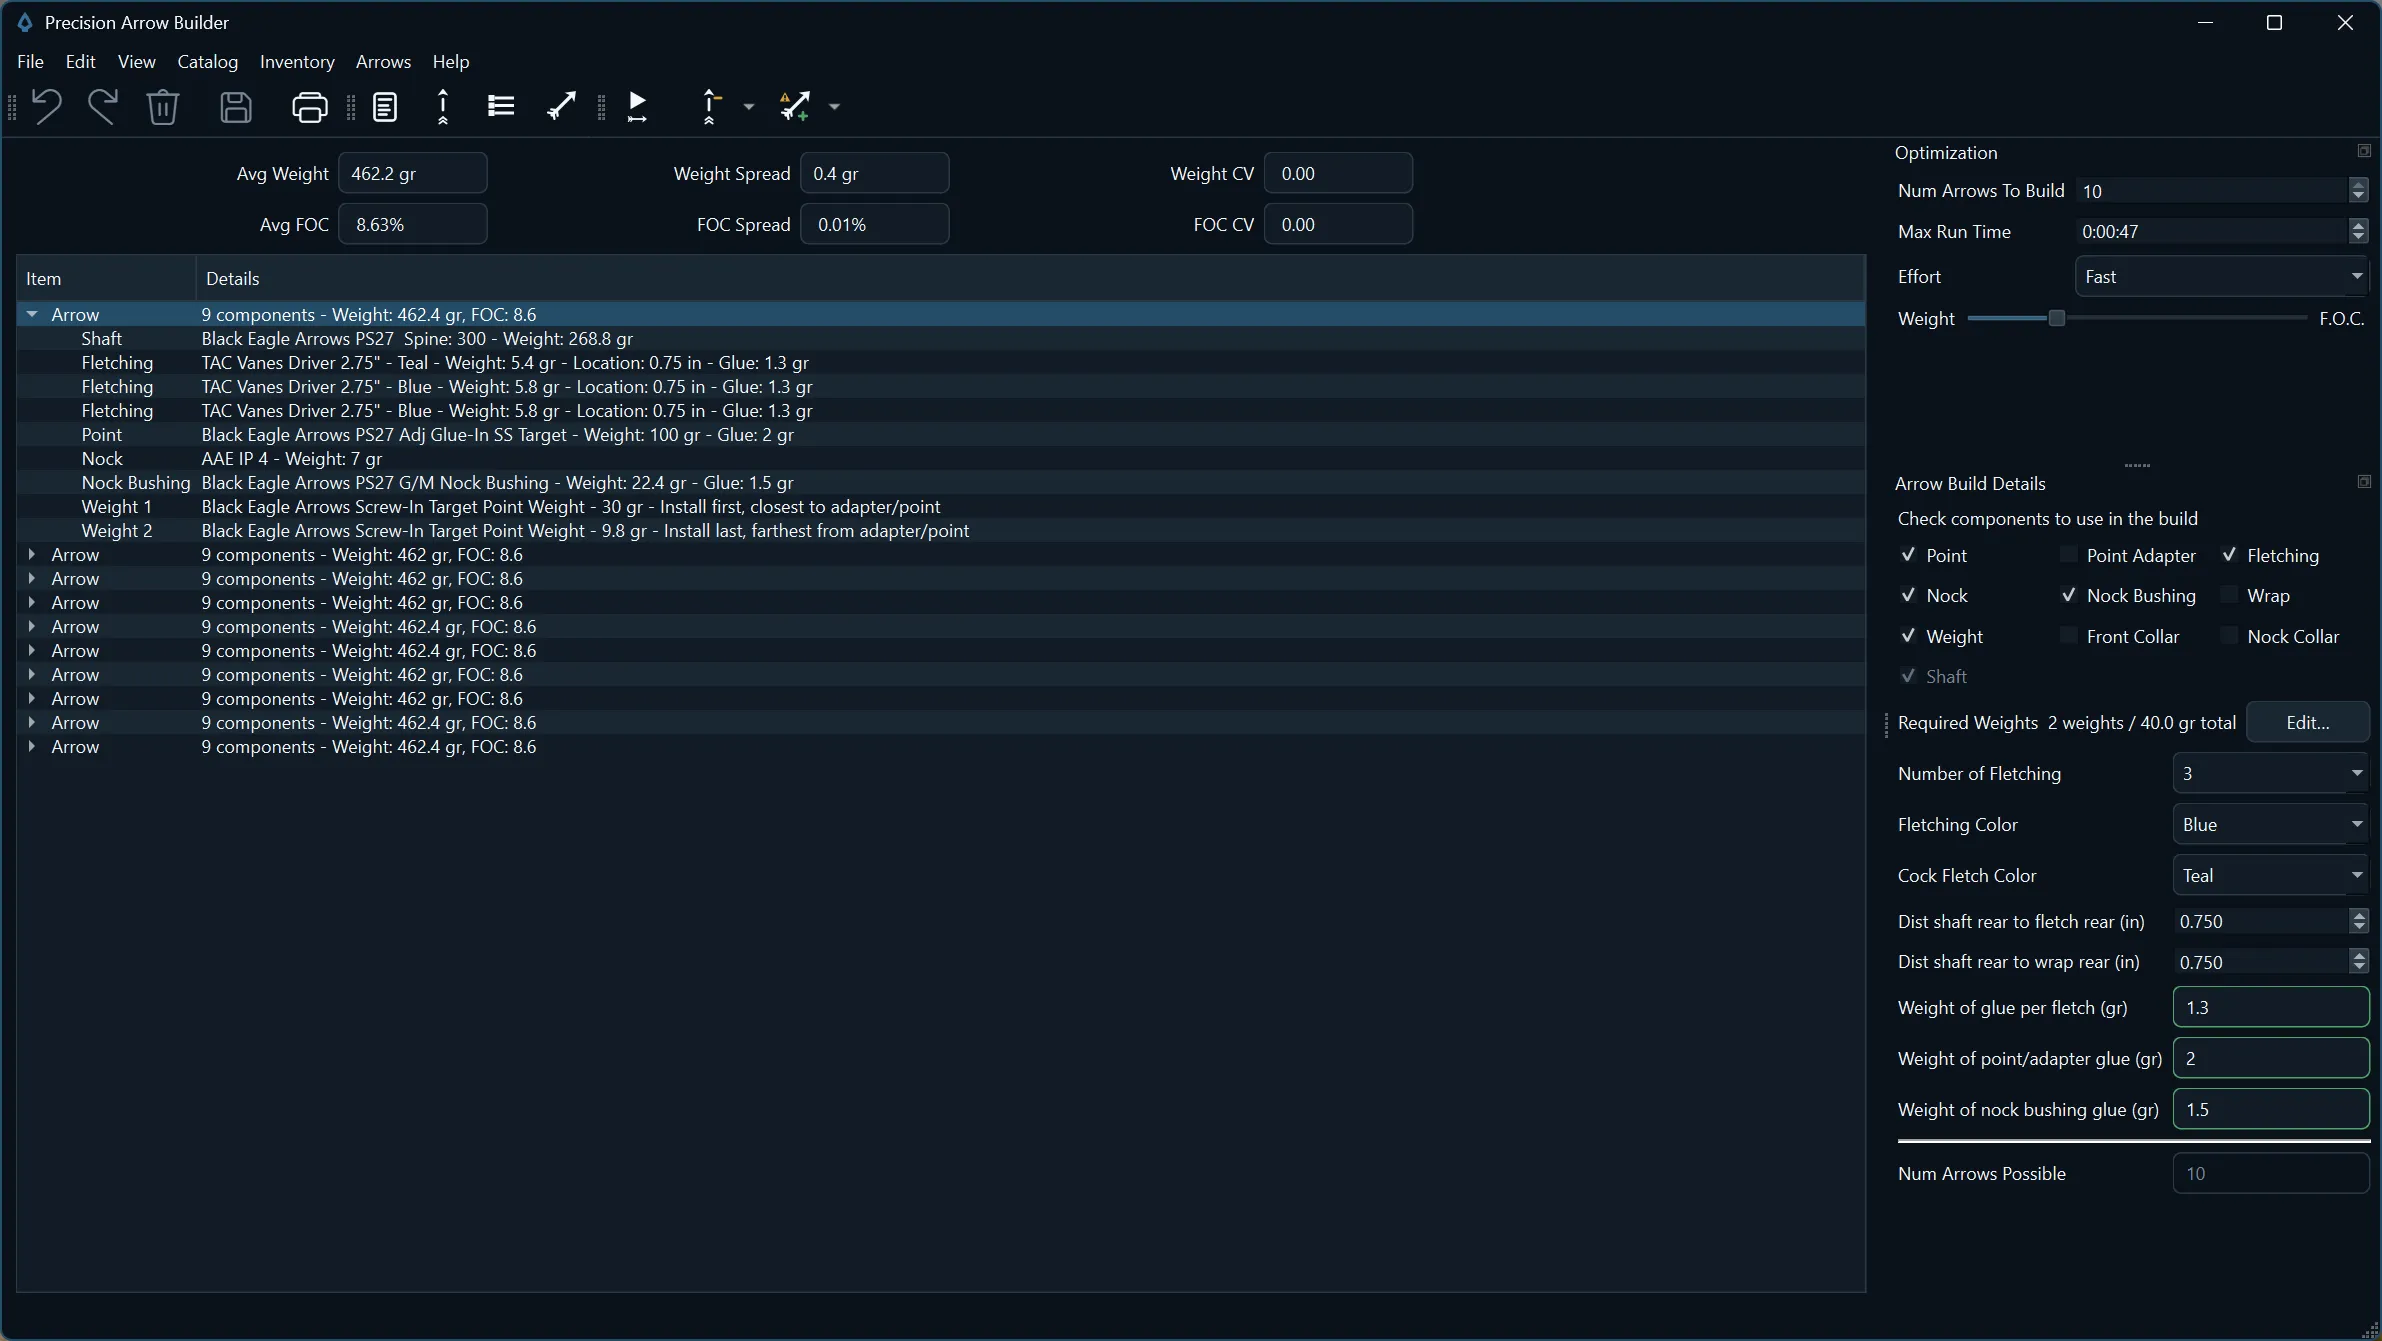The height and width of the screenshot is (1341, 2382).
Task: Click the diagonal arrow icon
Action: click(x=562, y=106)
